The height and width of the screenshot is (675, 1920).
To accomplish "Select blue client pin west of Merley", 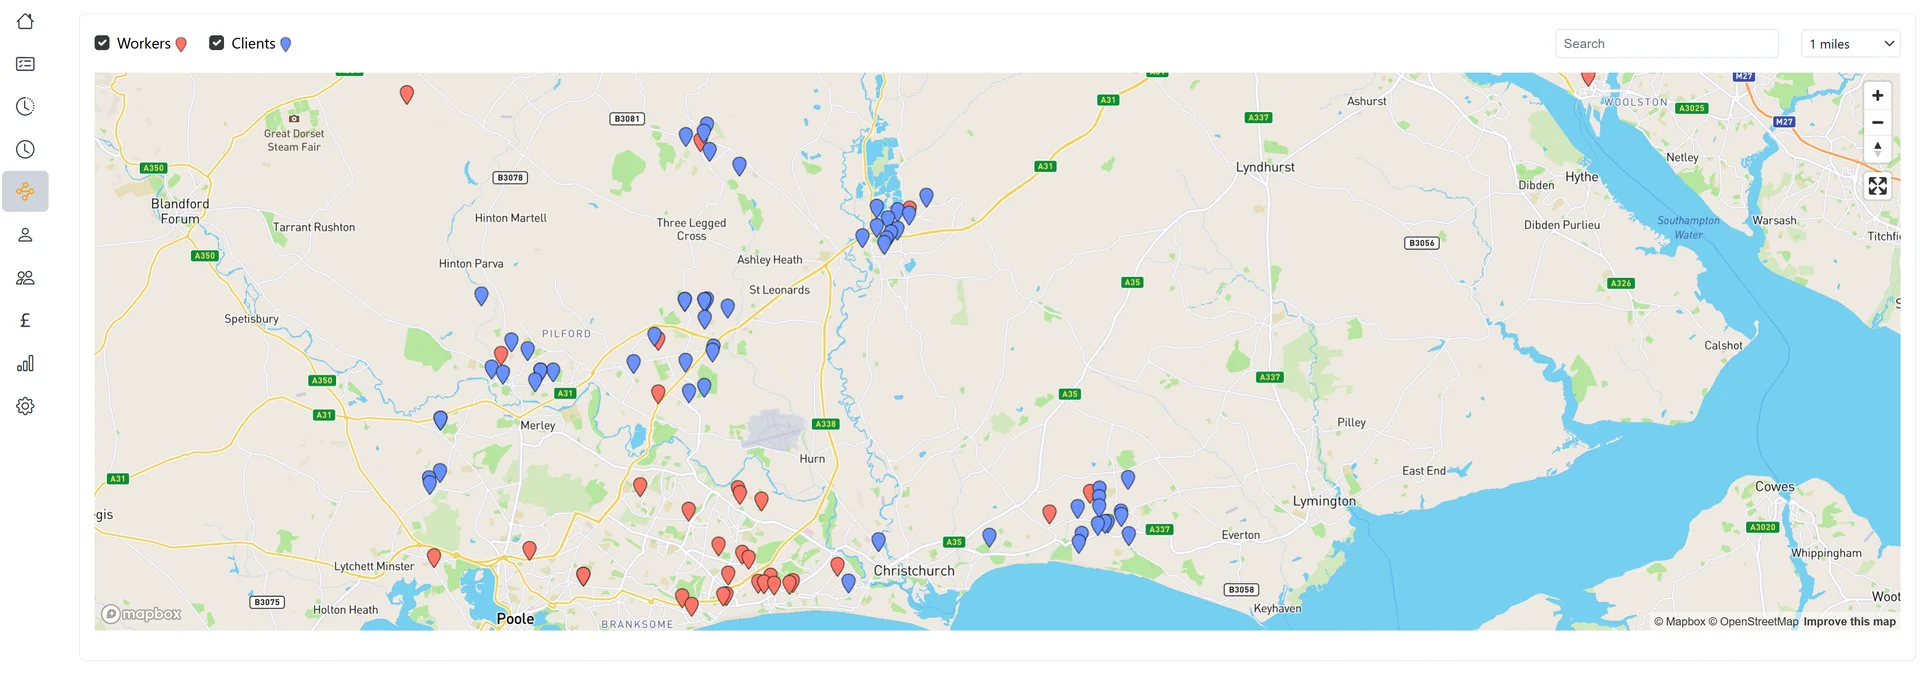I will coord(440,420).
